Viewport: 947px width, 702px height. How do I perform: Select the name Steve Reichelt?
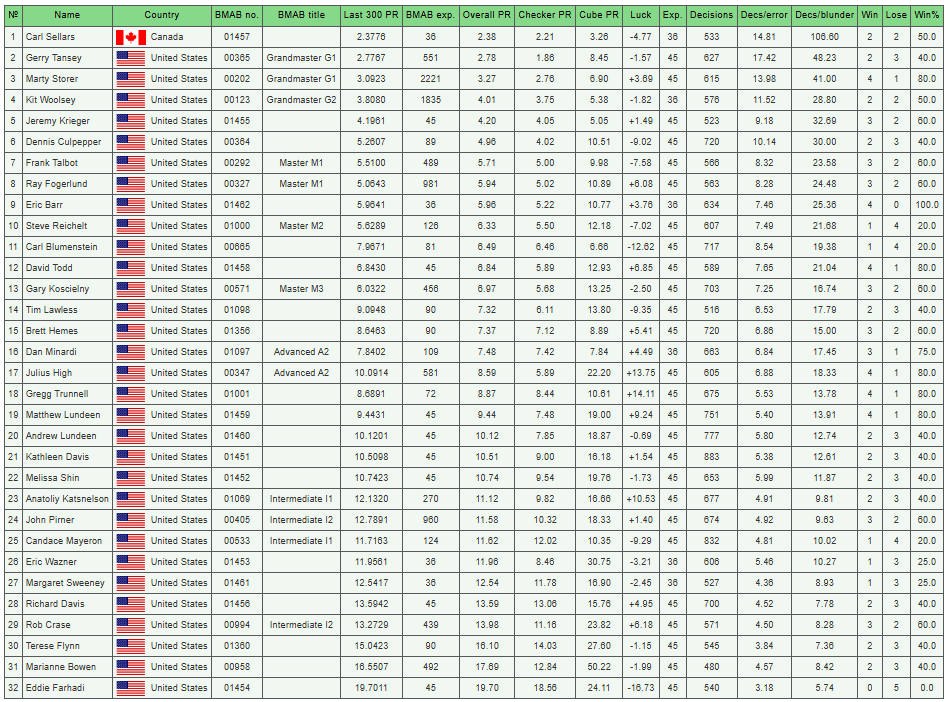click(x=56, y=226)
